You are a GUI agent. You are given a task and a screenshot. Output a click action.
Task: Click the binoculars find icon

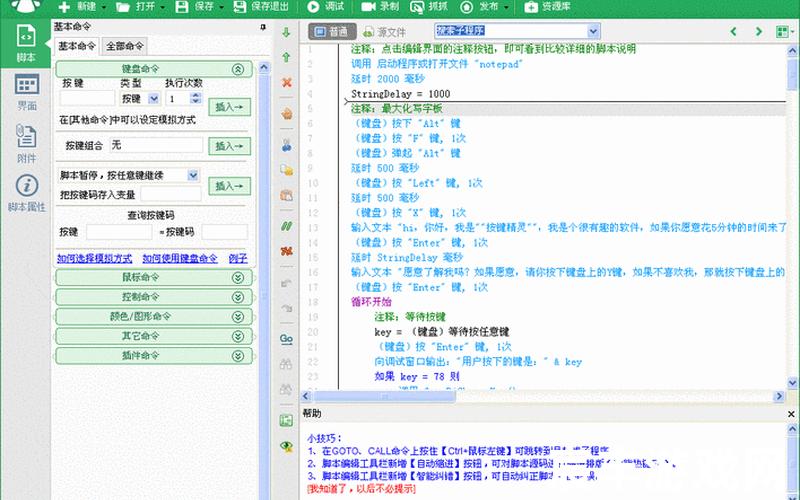click(286, 364)
